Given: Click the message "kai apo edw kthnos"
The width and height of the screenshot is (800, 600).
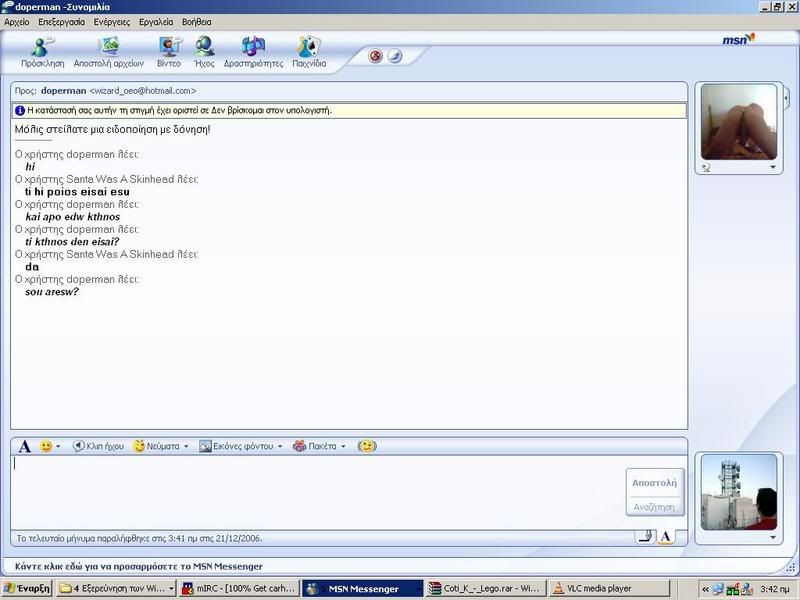Looking at the screenshot, I should pyautogui.click(x=73, y=217).
